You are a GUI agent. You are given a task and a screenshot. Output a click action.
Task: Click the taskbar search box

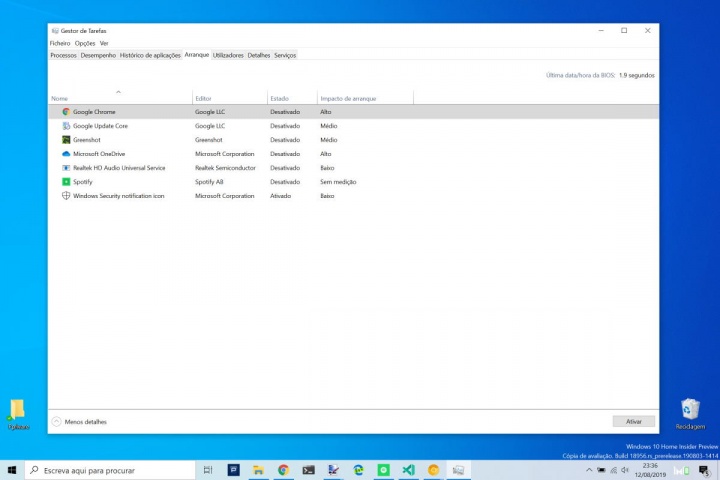point(110,470)
